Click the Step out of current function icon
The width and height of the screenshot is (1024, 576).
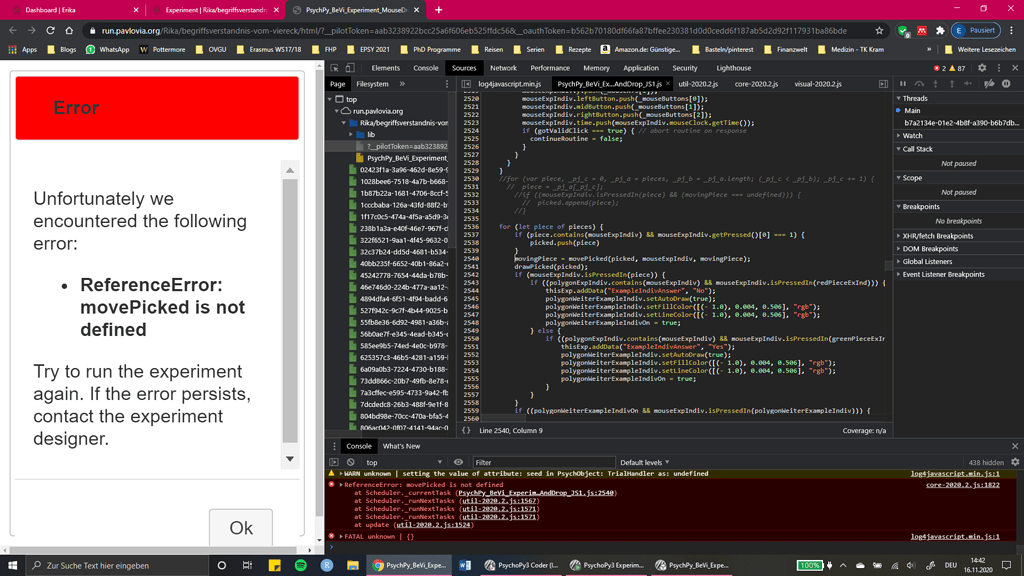(x=952, y=83)
